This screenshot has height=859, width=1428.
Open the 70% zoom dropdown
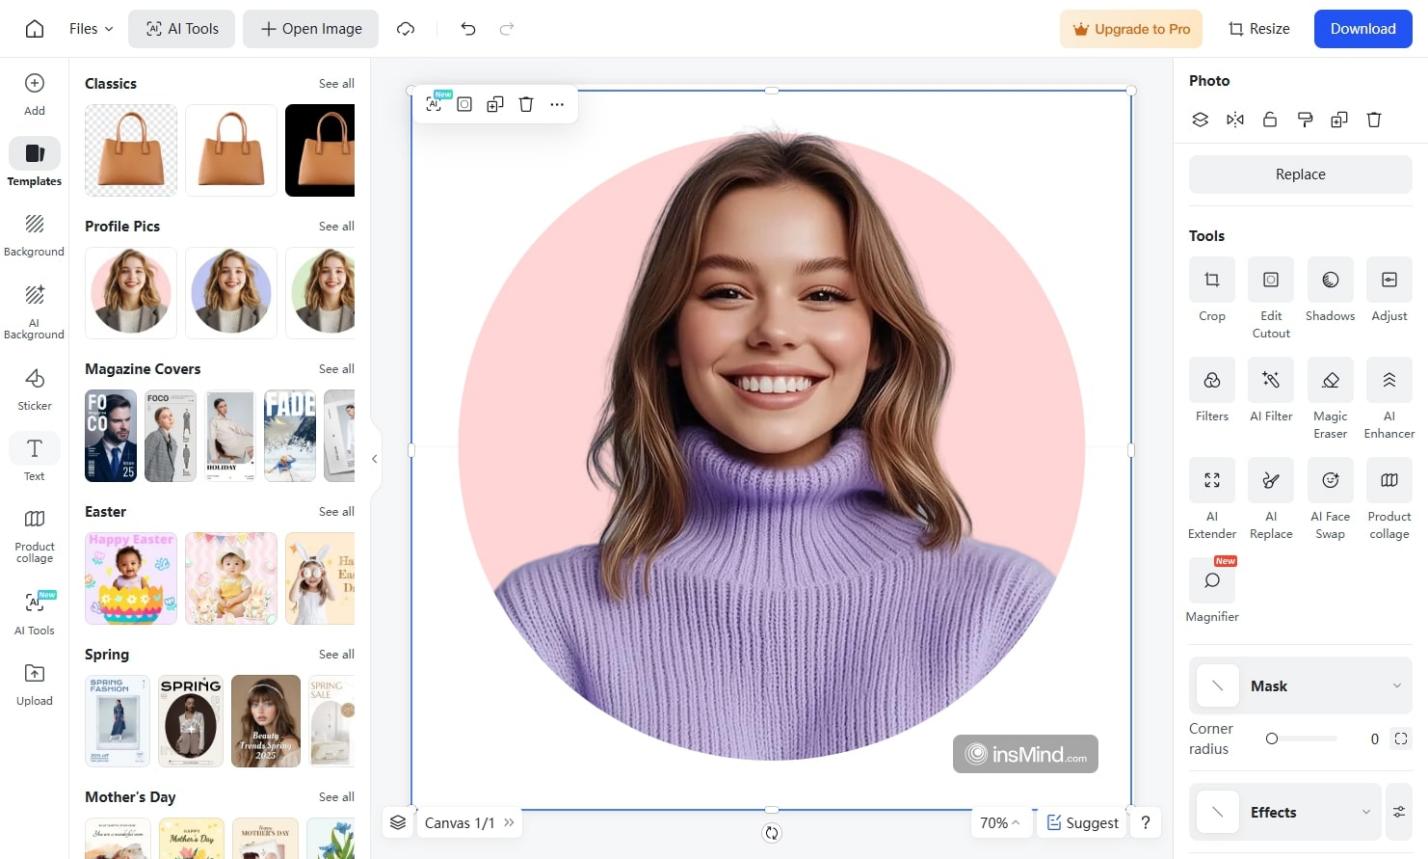point(1000,822)
